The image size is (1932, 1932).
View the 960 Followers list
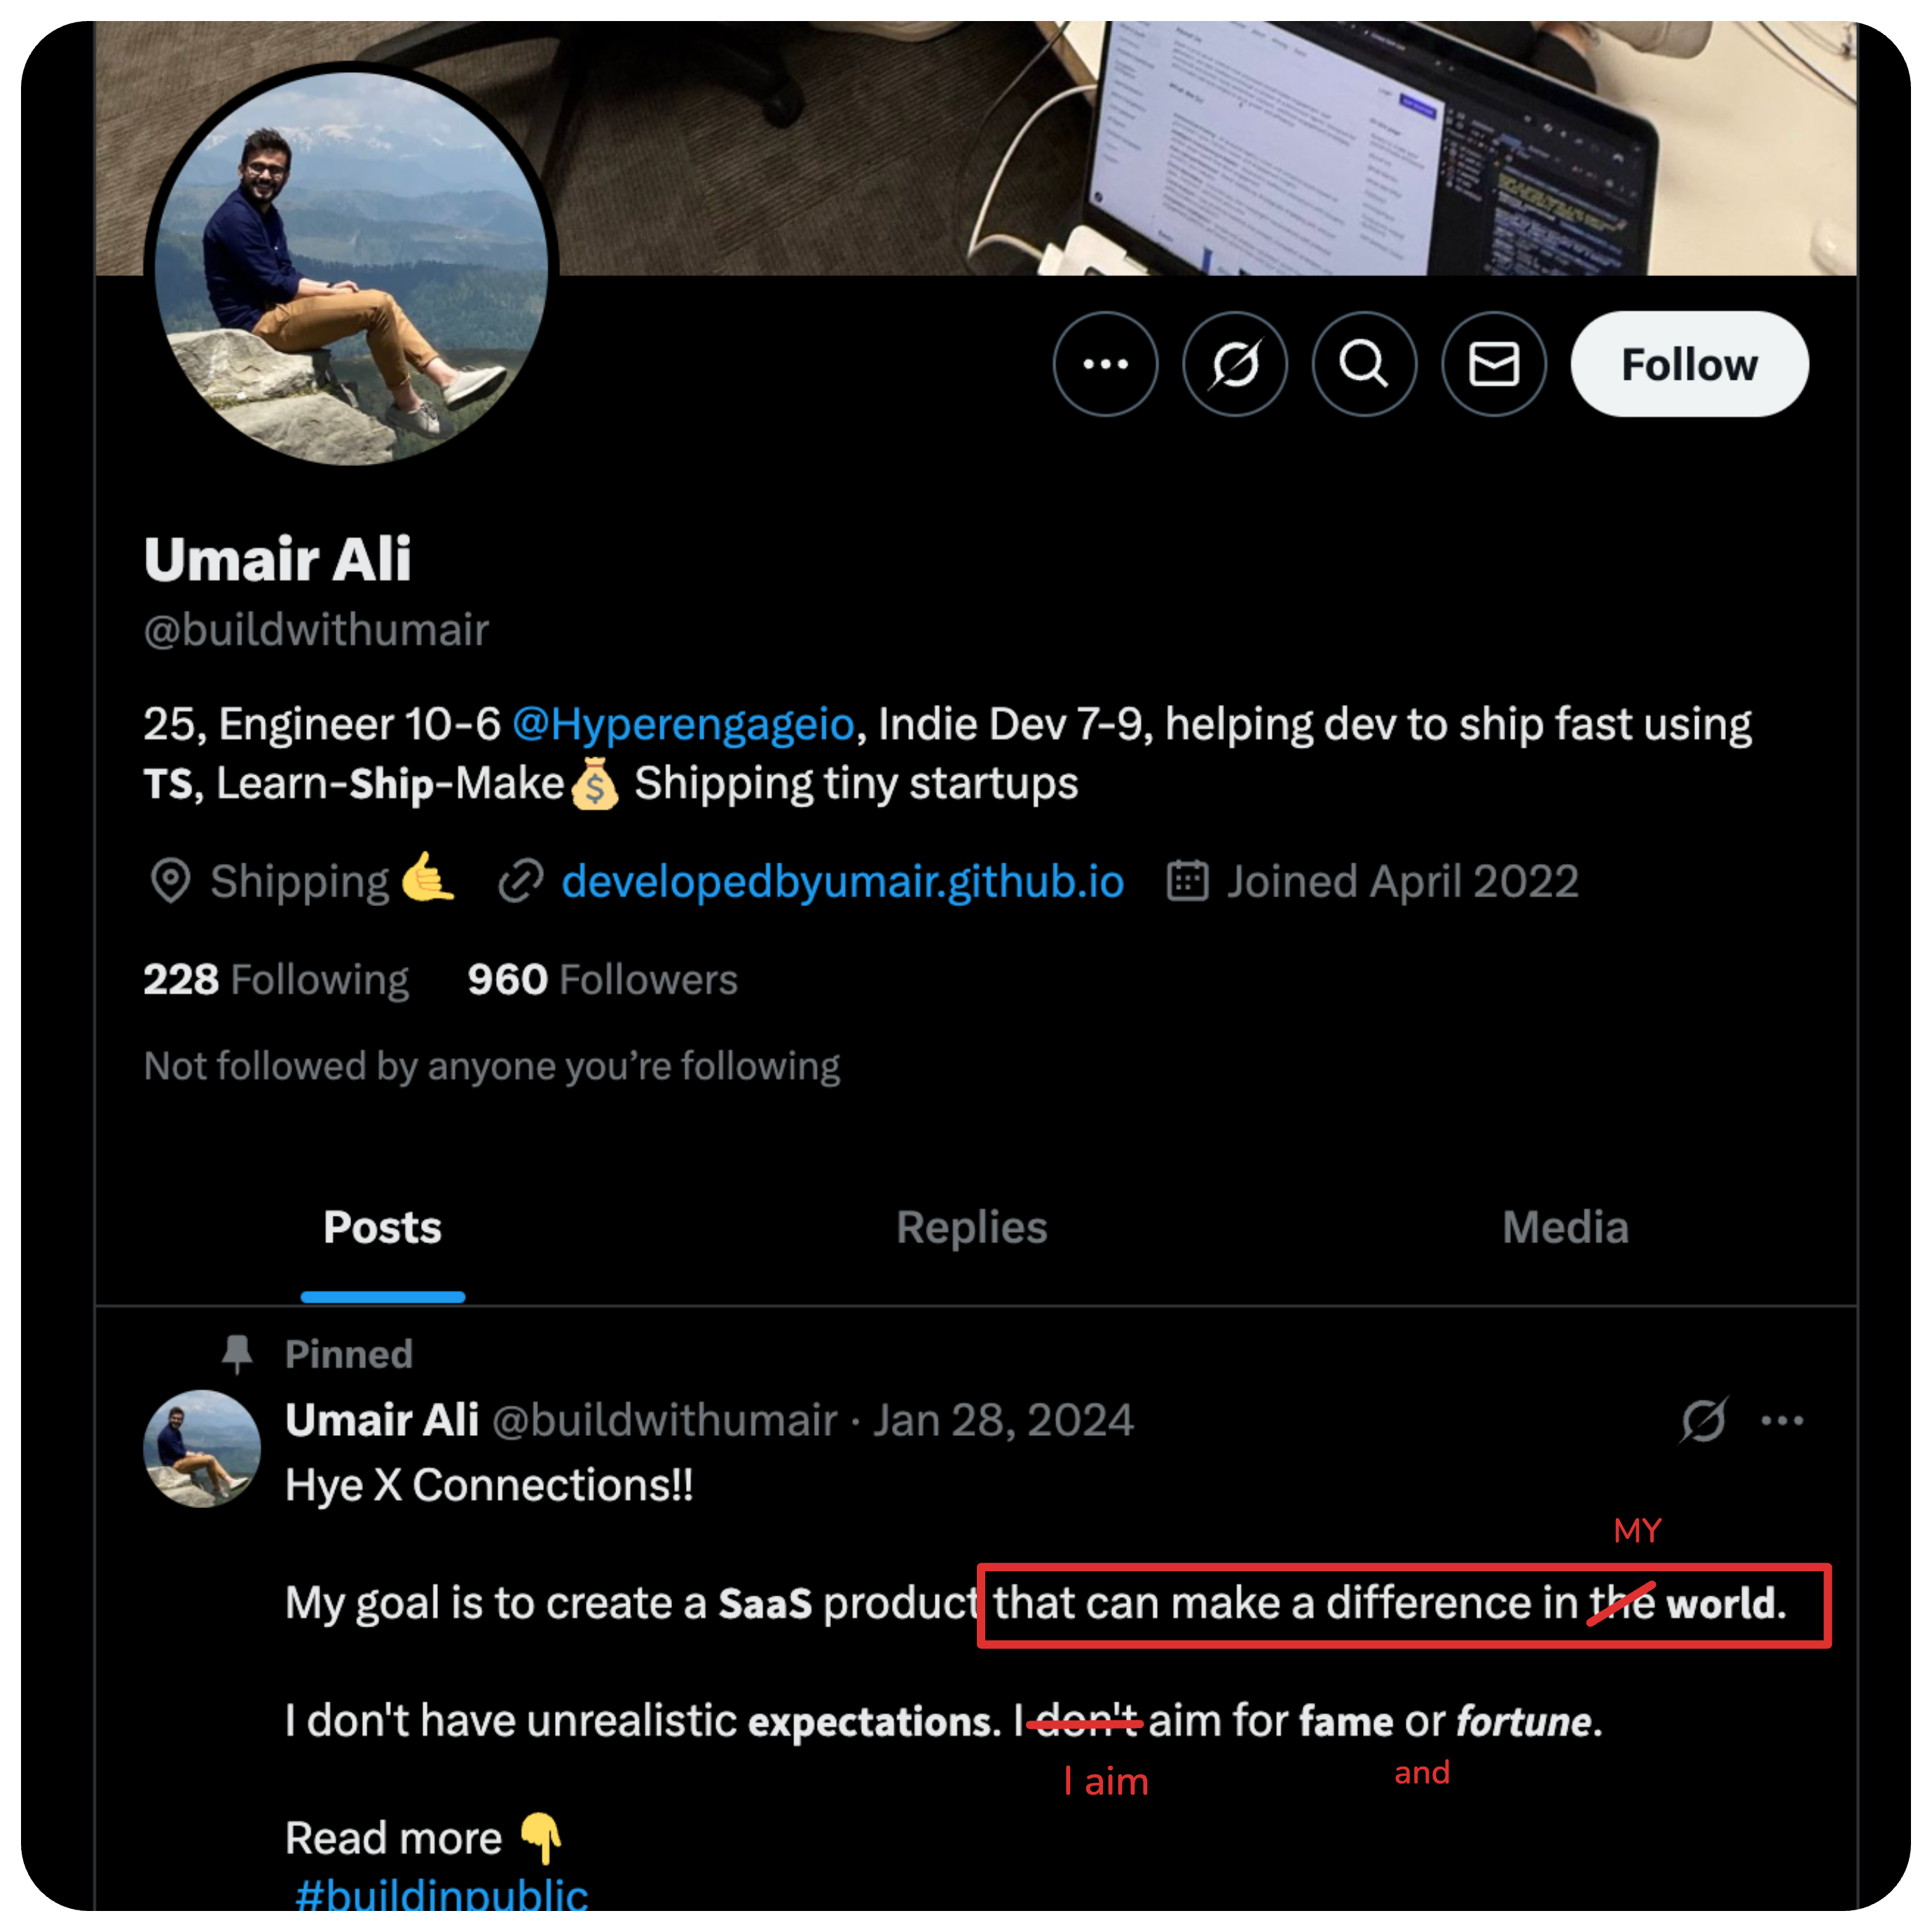[x=602, y=980]
